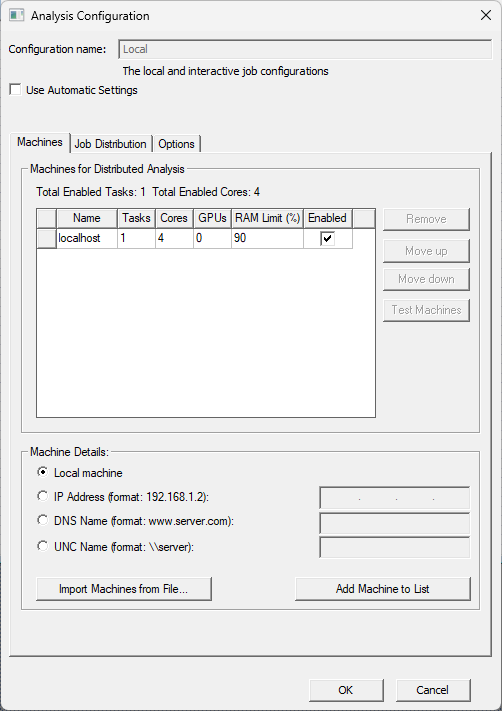Click the Test Machines button
Image resolution: width=502 pixels, height=711 pixels.
(426, 310)
